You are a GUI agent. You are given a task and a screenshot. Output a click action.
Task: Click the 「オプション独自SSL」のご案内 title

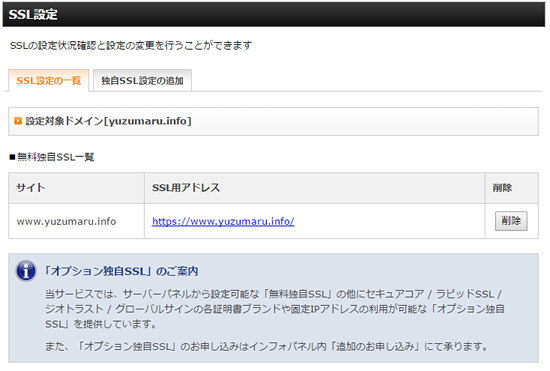point(121,271)
